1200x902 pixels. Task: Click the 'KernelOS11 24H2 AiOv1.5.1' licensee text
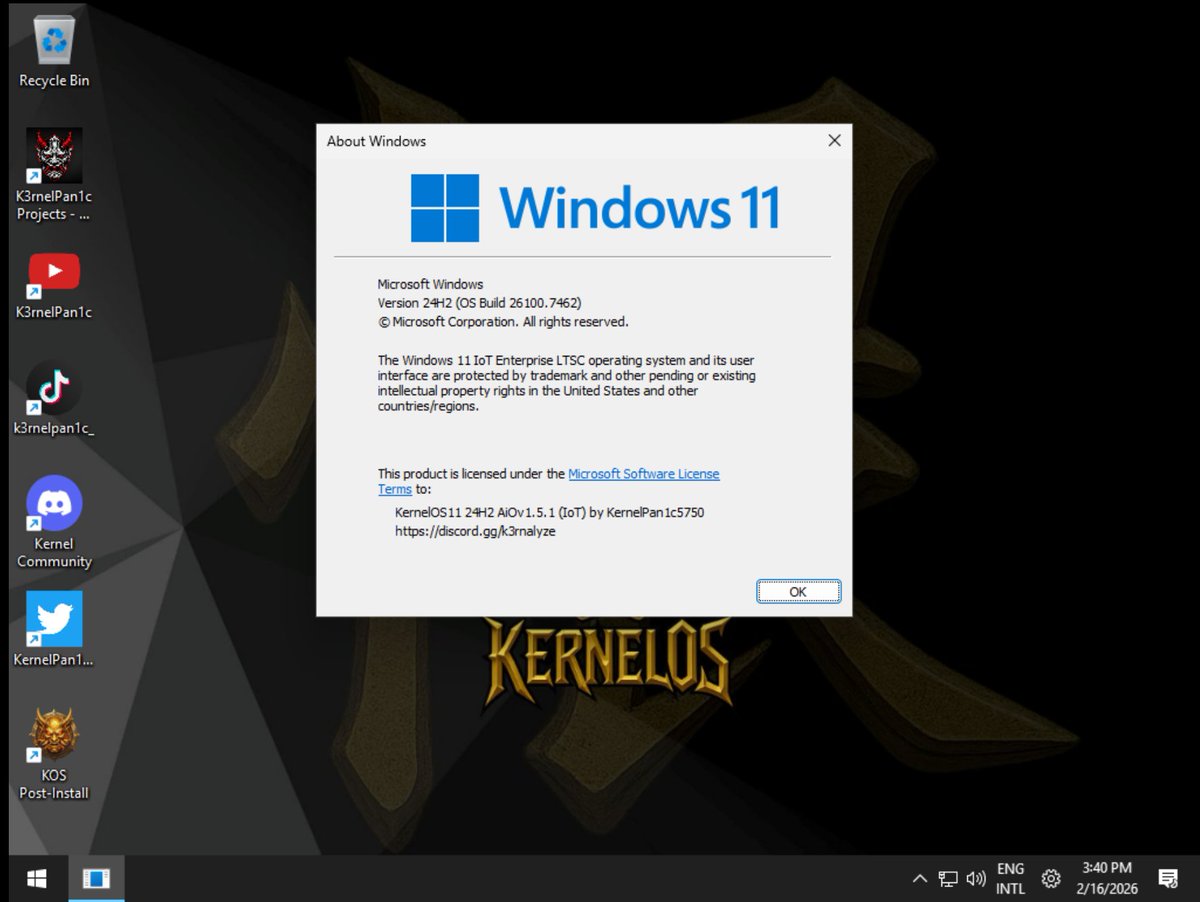point(550,512)
